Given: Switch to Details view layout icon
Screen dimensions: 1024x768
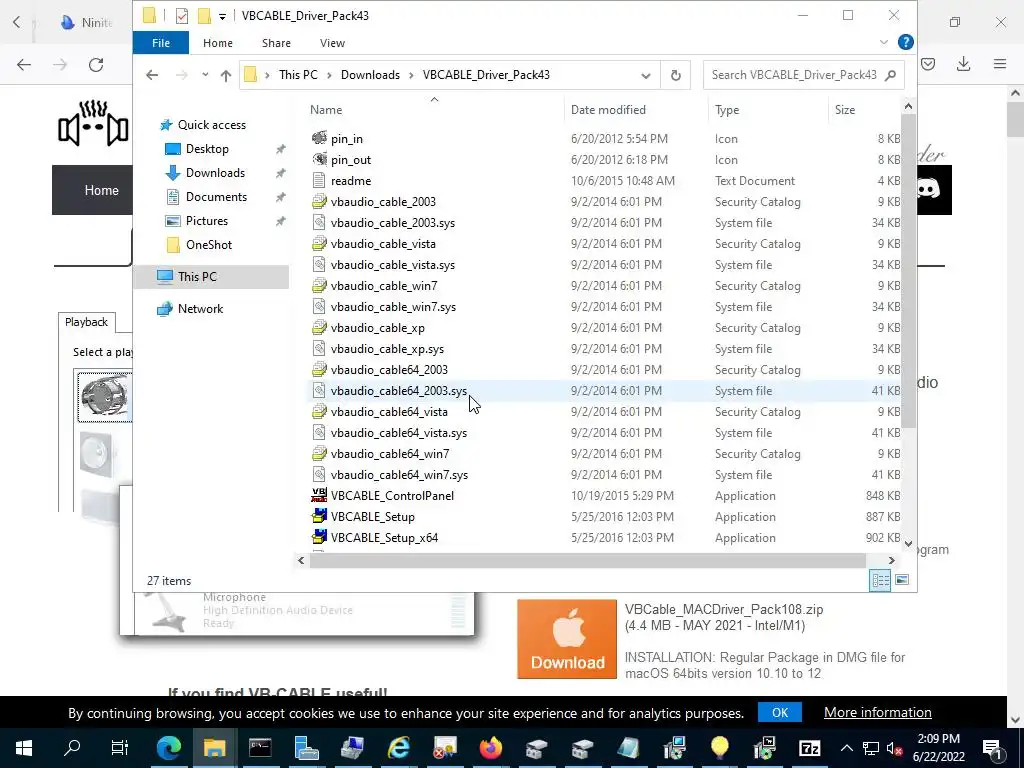Looking at the screenshot, I should pyautogui.click(x=880, y=580).
